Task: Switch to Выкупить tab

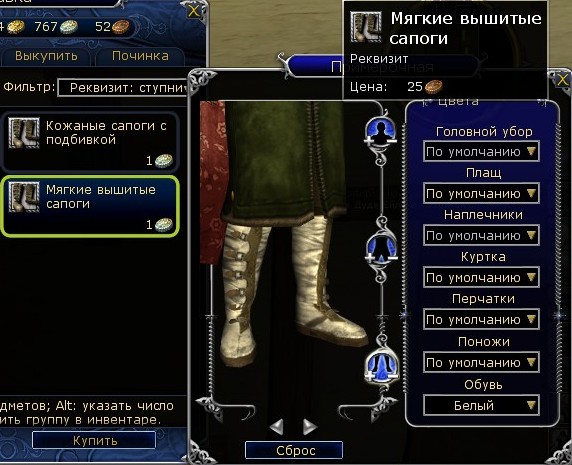Action: pyautogui.click(x=46, y=56)
